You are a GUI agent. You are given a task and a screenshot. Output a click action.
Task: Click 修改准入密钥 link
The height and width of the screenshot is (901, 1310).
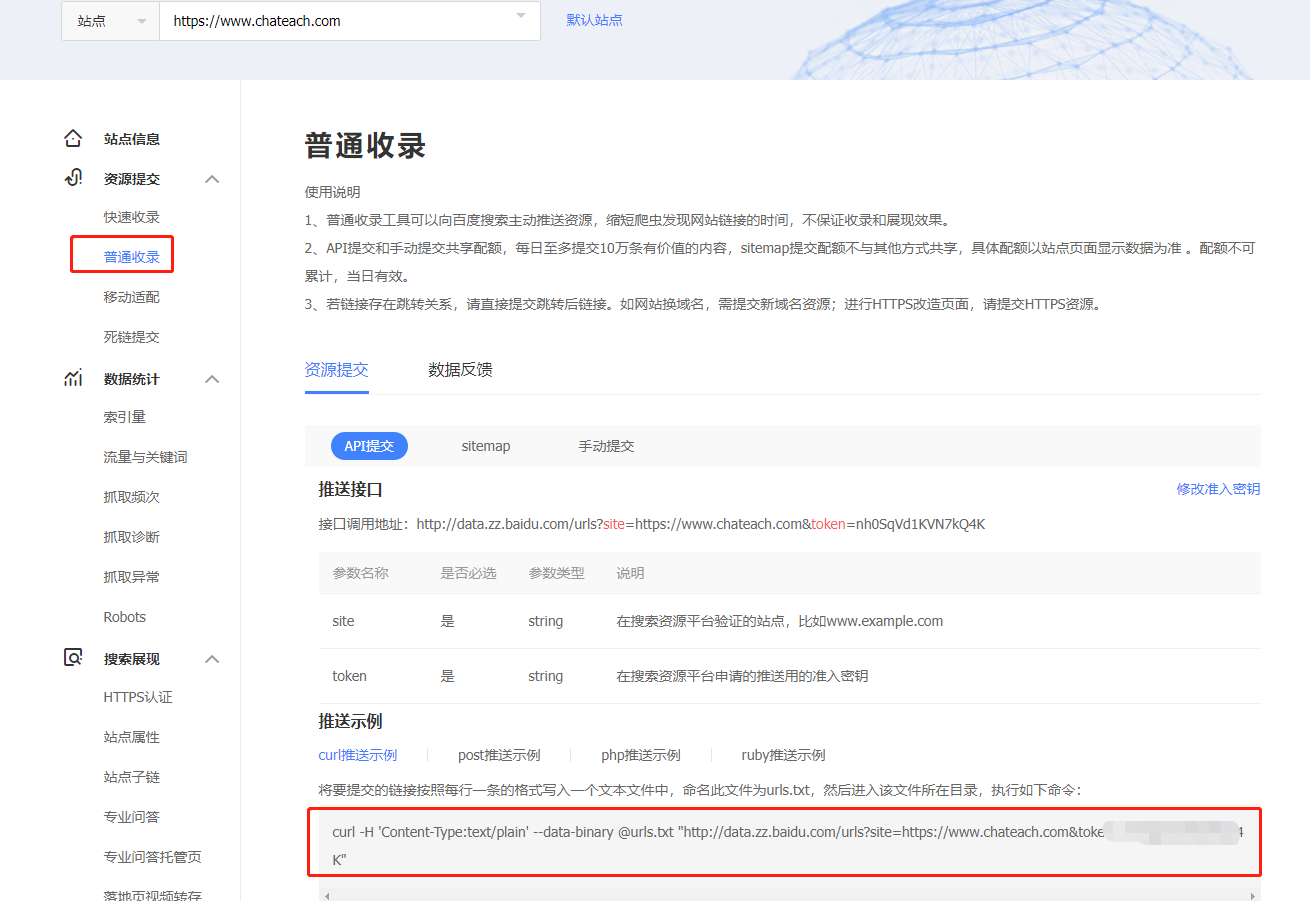[1218, 489]
